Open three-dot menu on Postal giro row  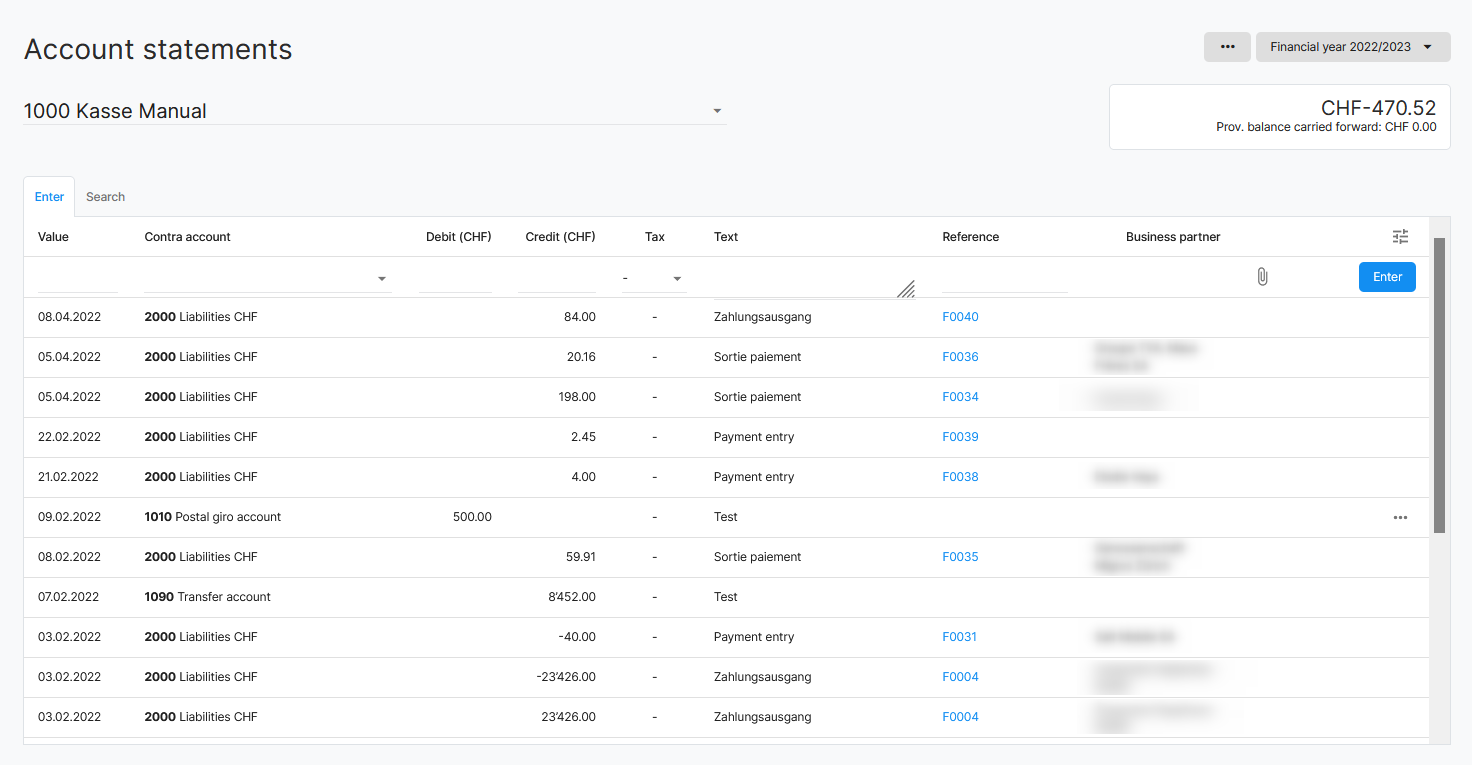point(1400,517)
